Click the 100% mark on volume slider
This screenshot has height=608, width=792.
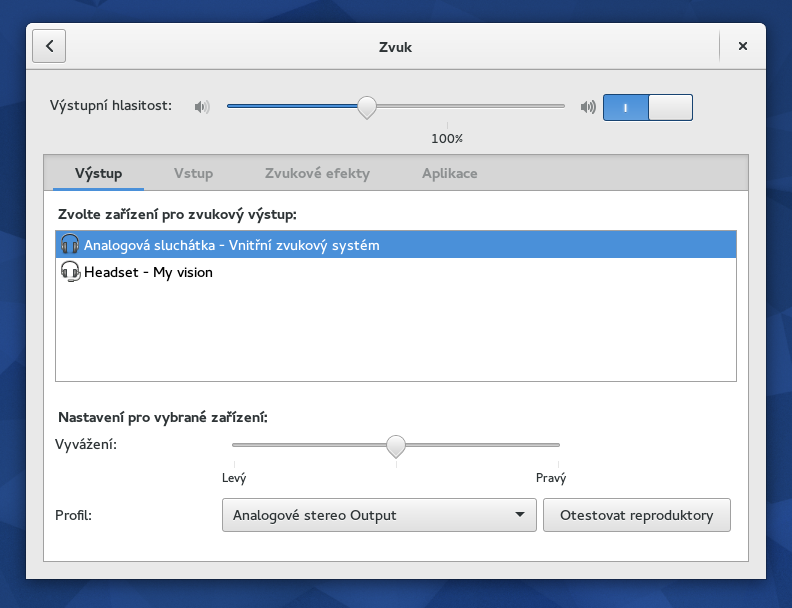(x=447, y=138)
